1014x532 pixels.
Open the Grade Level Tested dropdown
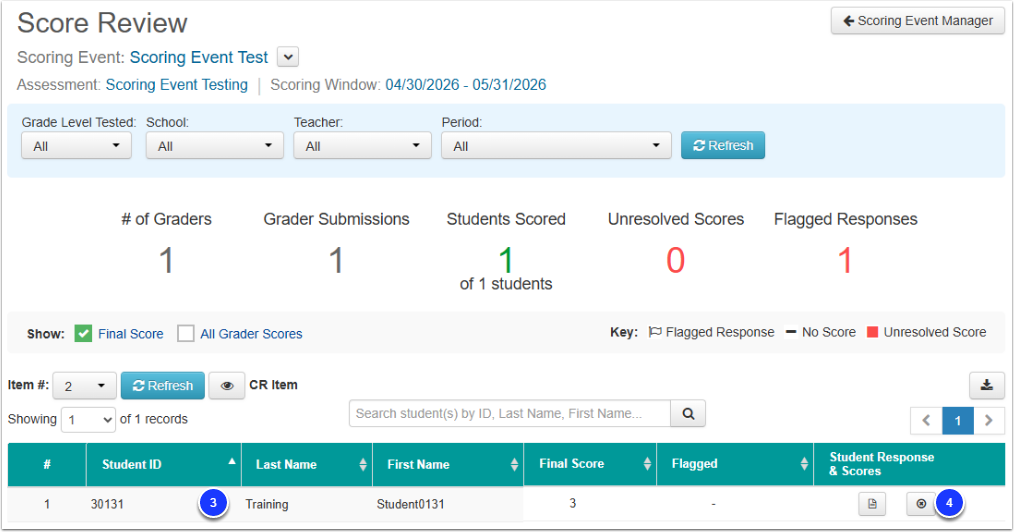pyautogui.click(x=76, y=145)
